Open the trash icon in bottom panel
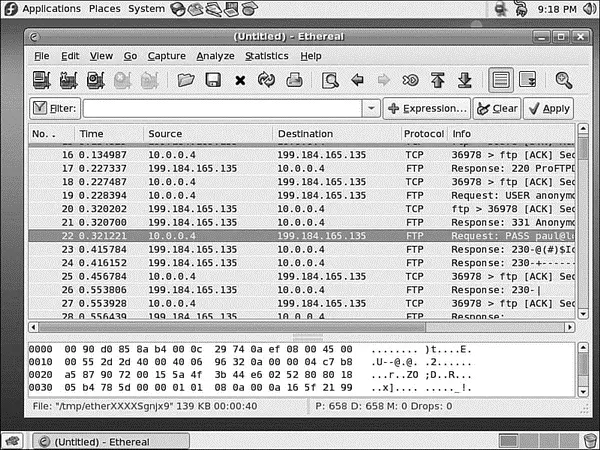The image size is (600, 450). click(591, 442)
